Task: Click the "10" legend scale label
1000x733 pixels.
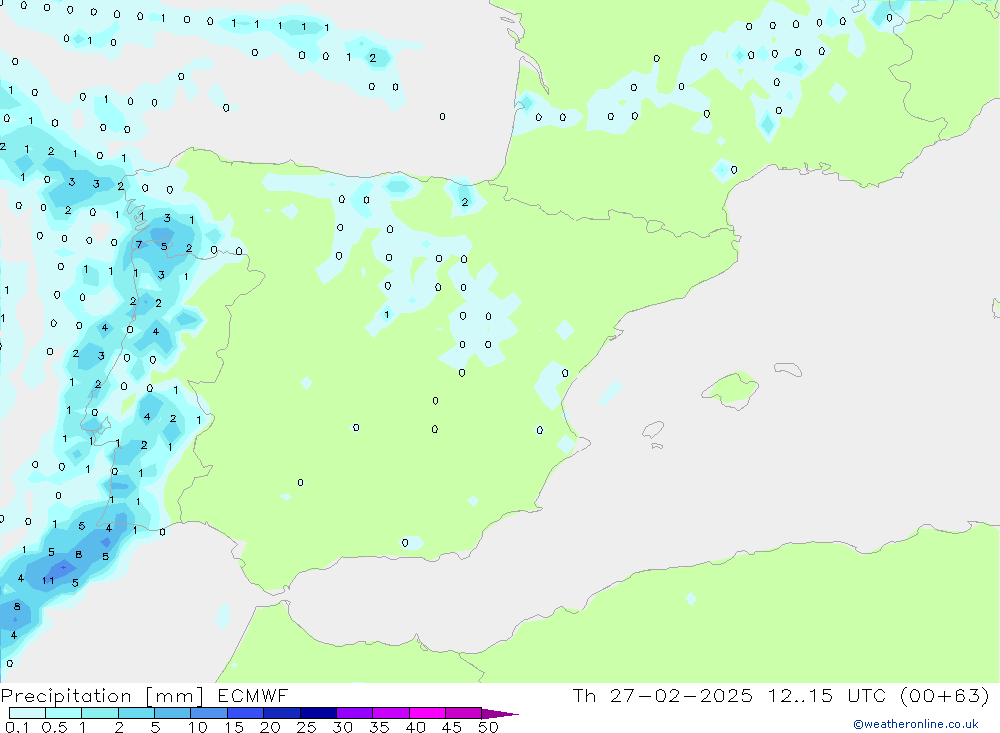Action: click(198, 727)
